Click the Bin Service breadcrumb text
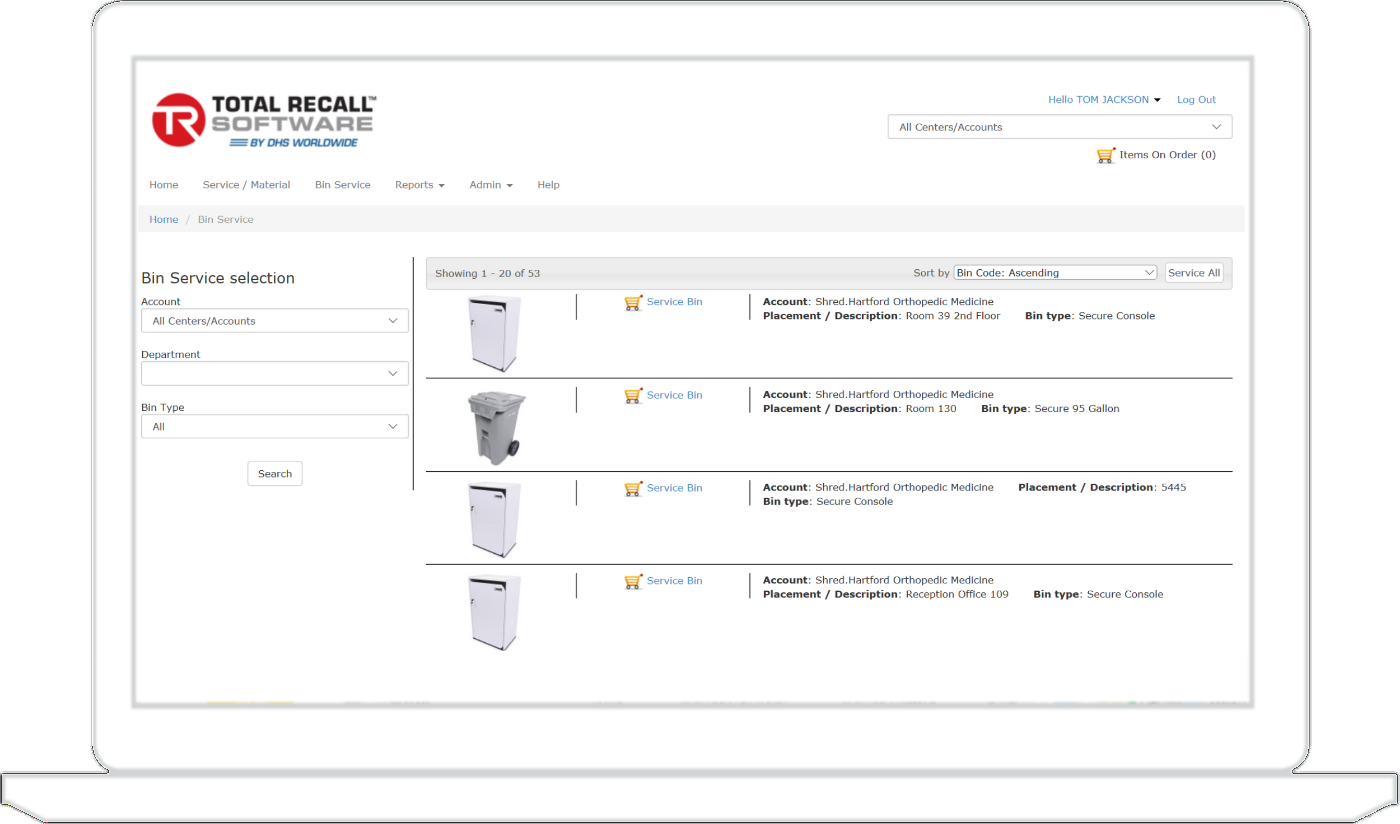Screen dimensions: 1400x824 (x=226, y=220)
